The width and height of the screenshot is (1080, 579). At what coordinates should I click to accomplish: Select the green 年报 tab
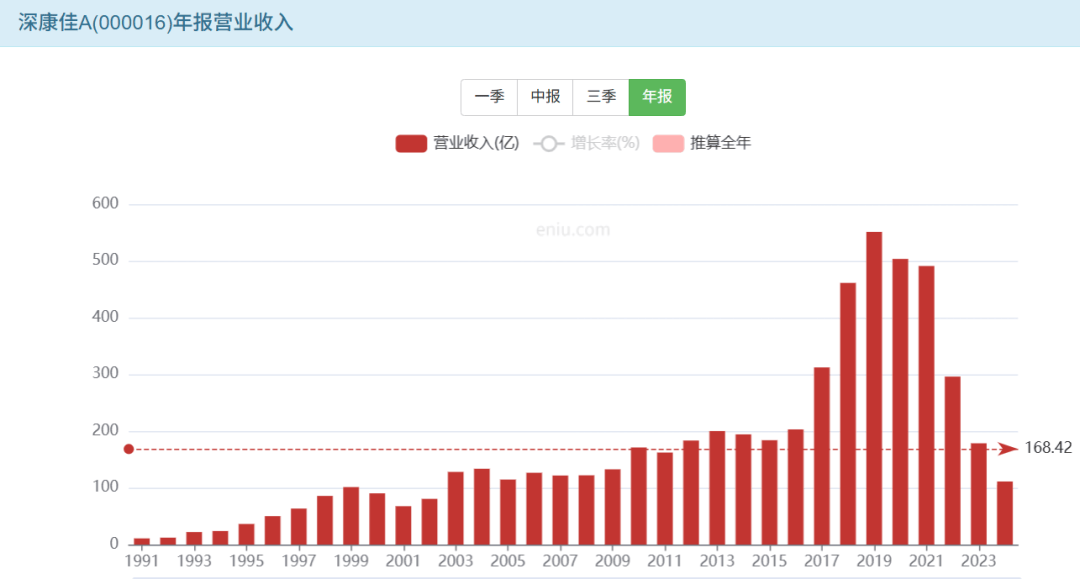point(657,97)
